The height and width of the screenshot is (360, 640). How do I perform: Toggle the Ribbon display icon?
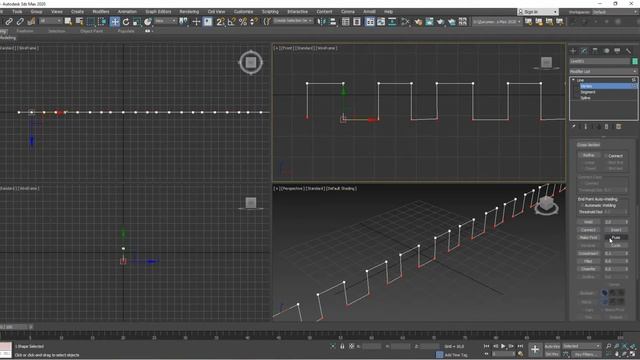point(370,22)
